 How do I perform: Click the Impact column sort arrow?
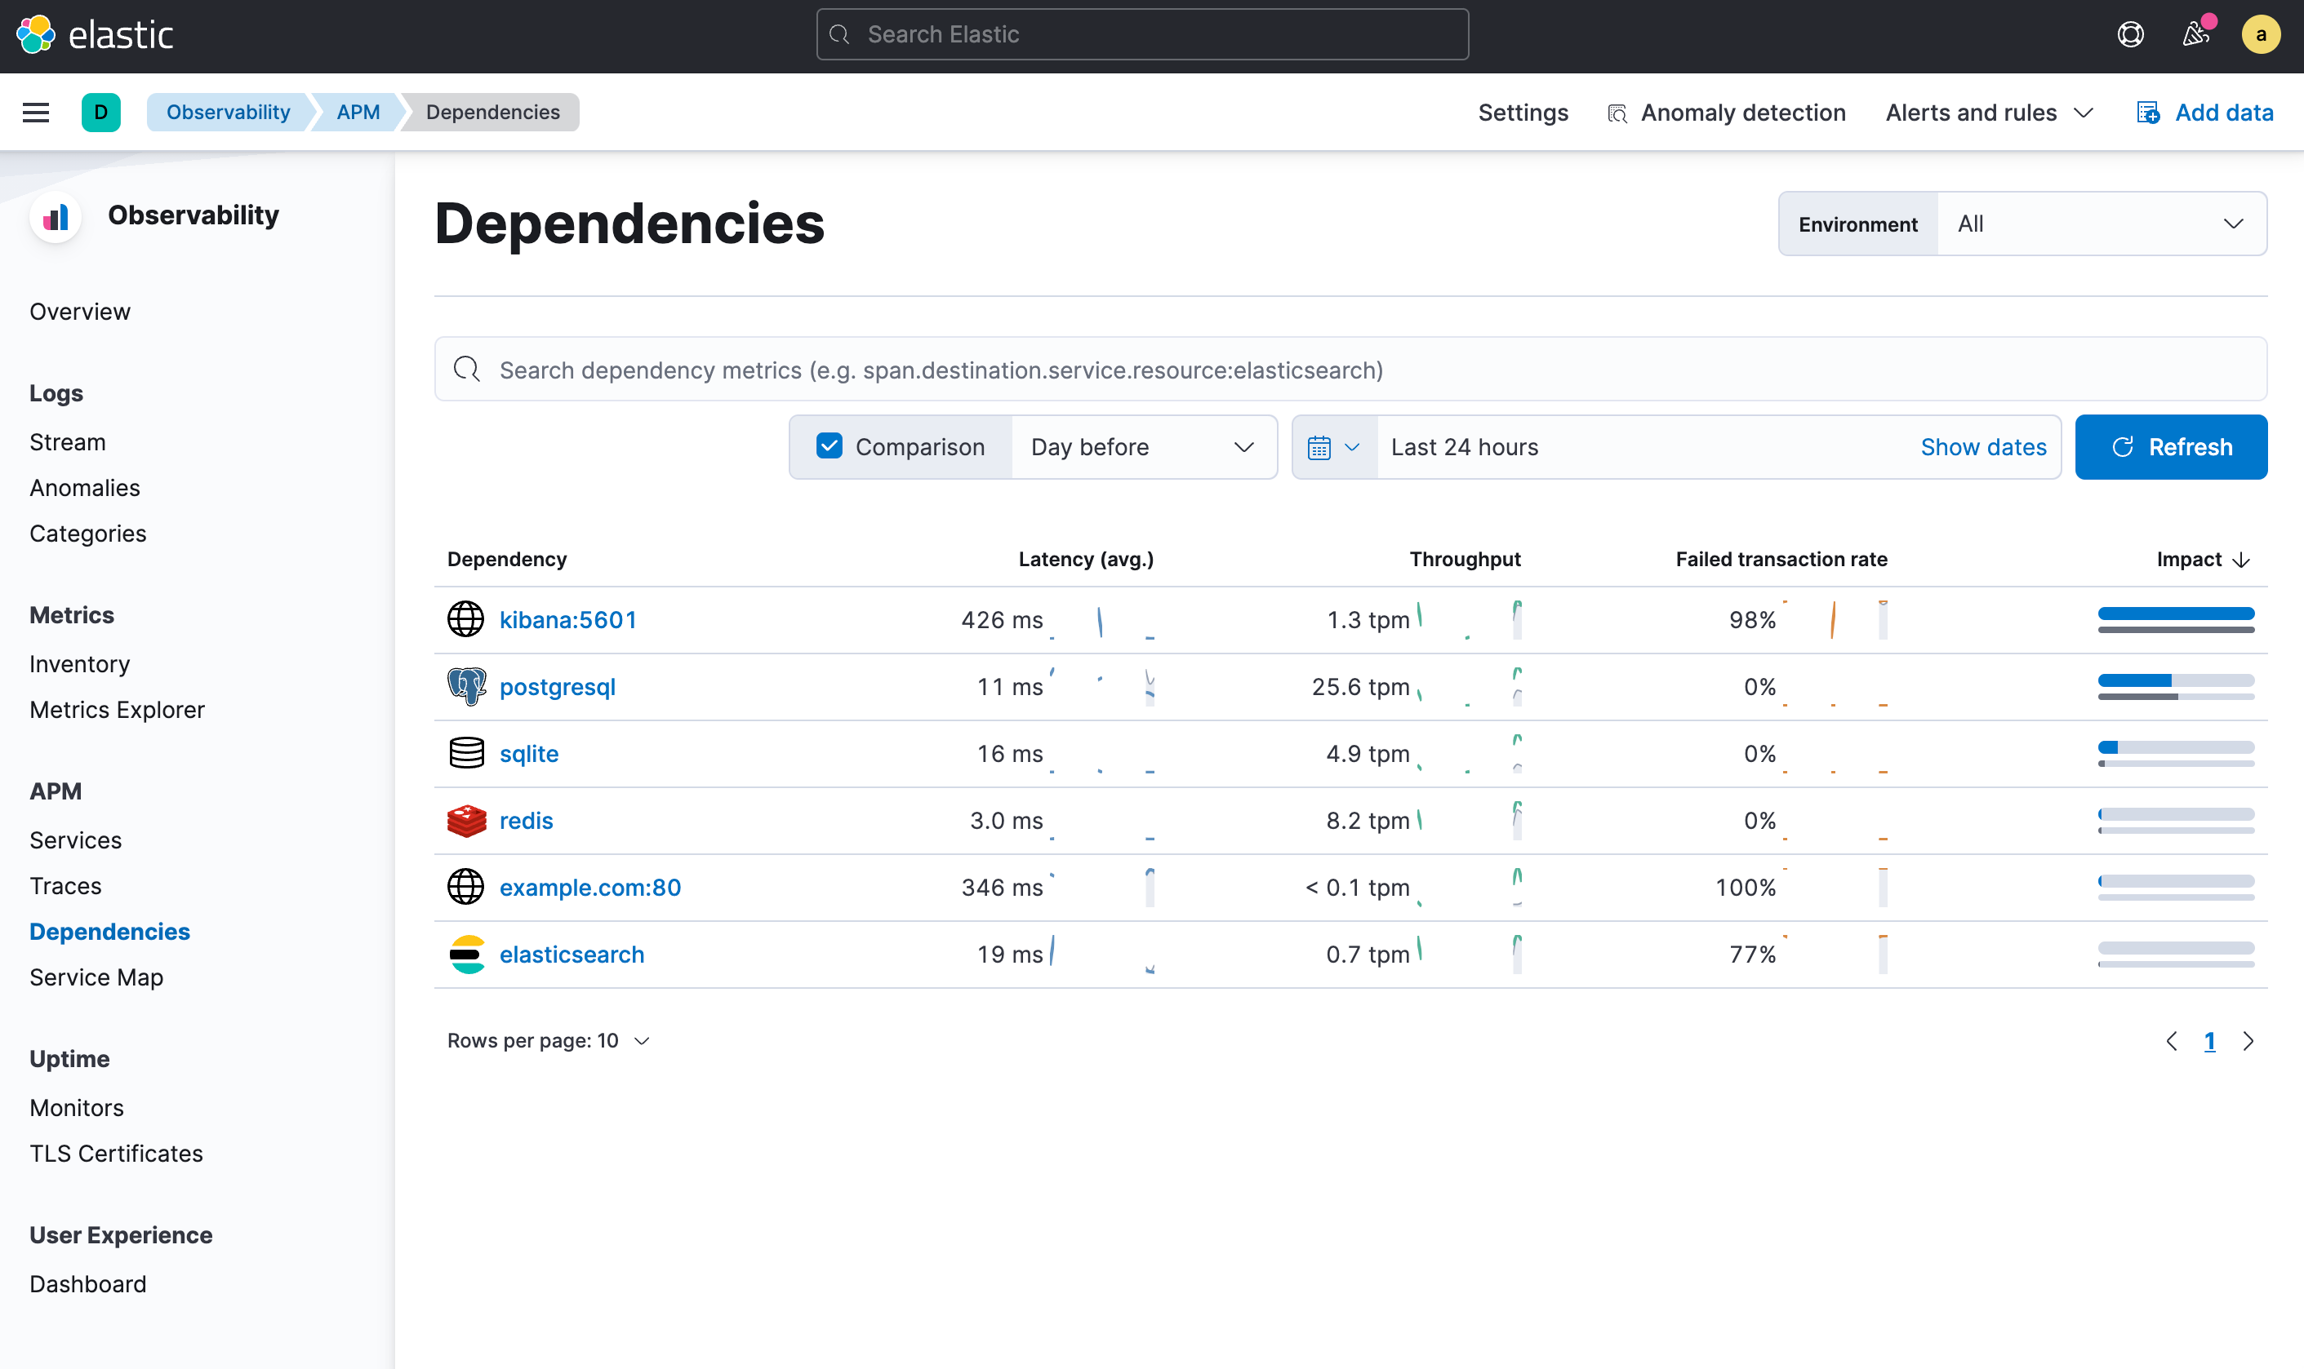2241,560
